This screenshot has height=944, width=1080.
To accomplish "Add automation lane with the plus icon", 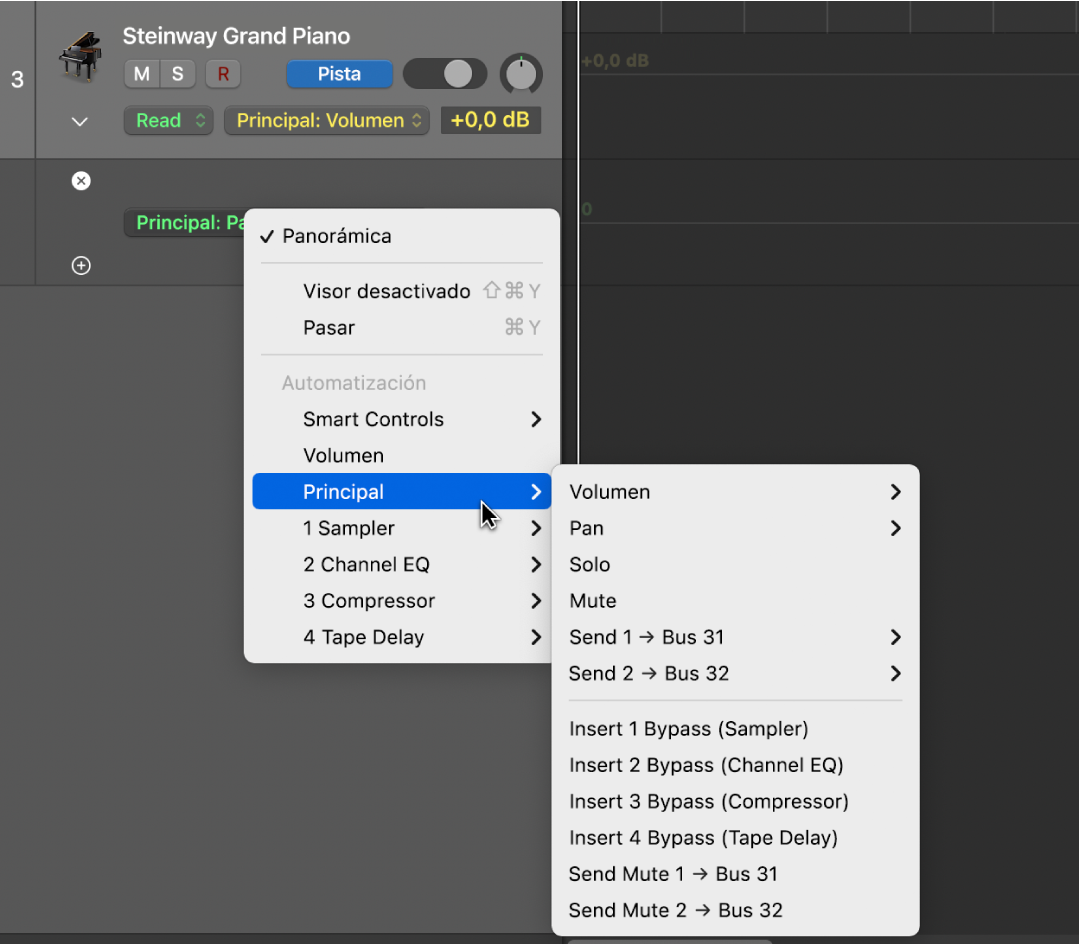I will [x=81, y=266].
